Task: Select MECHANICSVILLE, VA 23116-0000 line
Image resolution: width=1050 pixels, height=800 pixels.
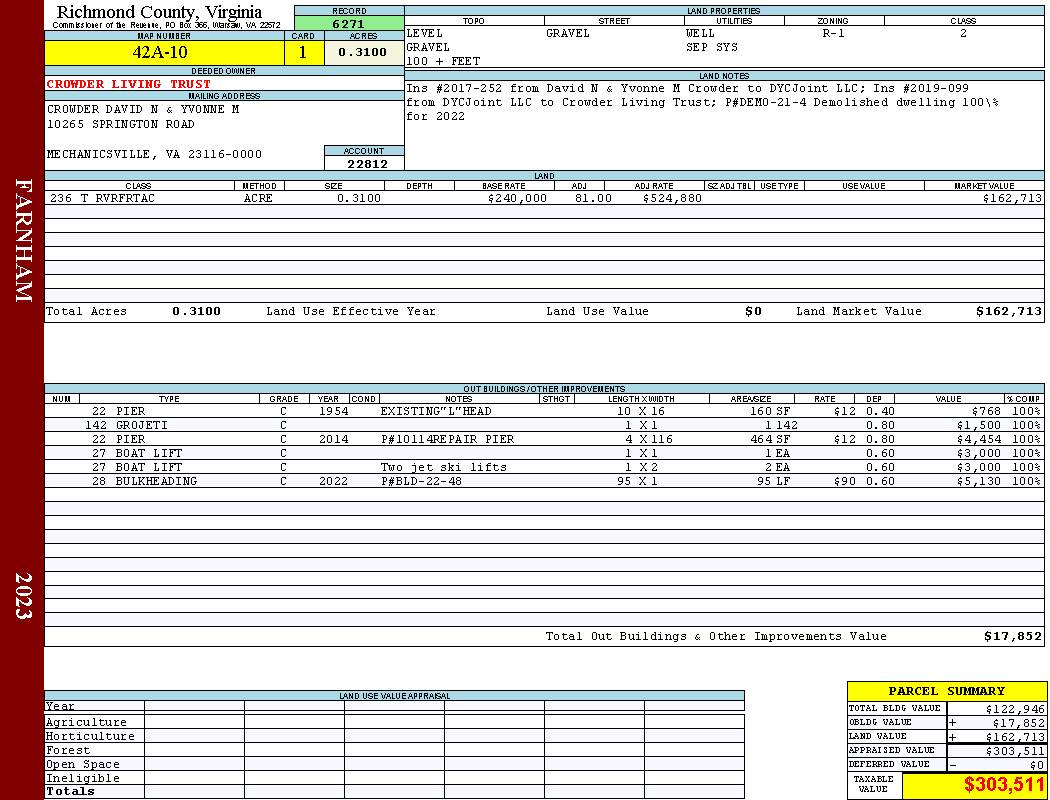Action: coord(154,155)
